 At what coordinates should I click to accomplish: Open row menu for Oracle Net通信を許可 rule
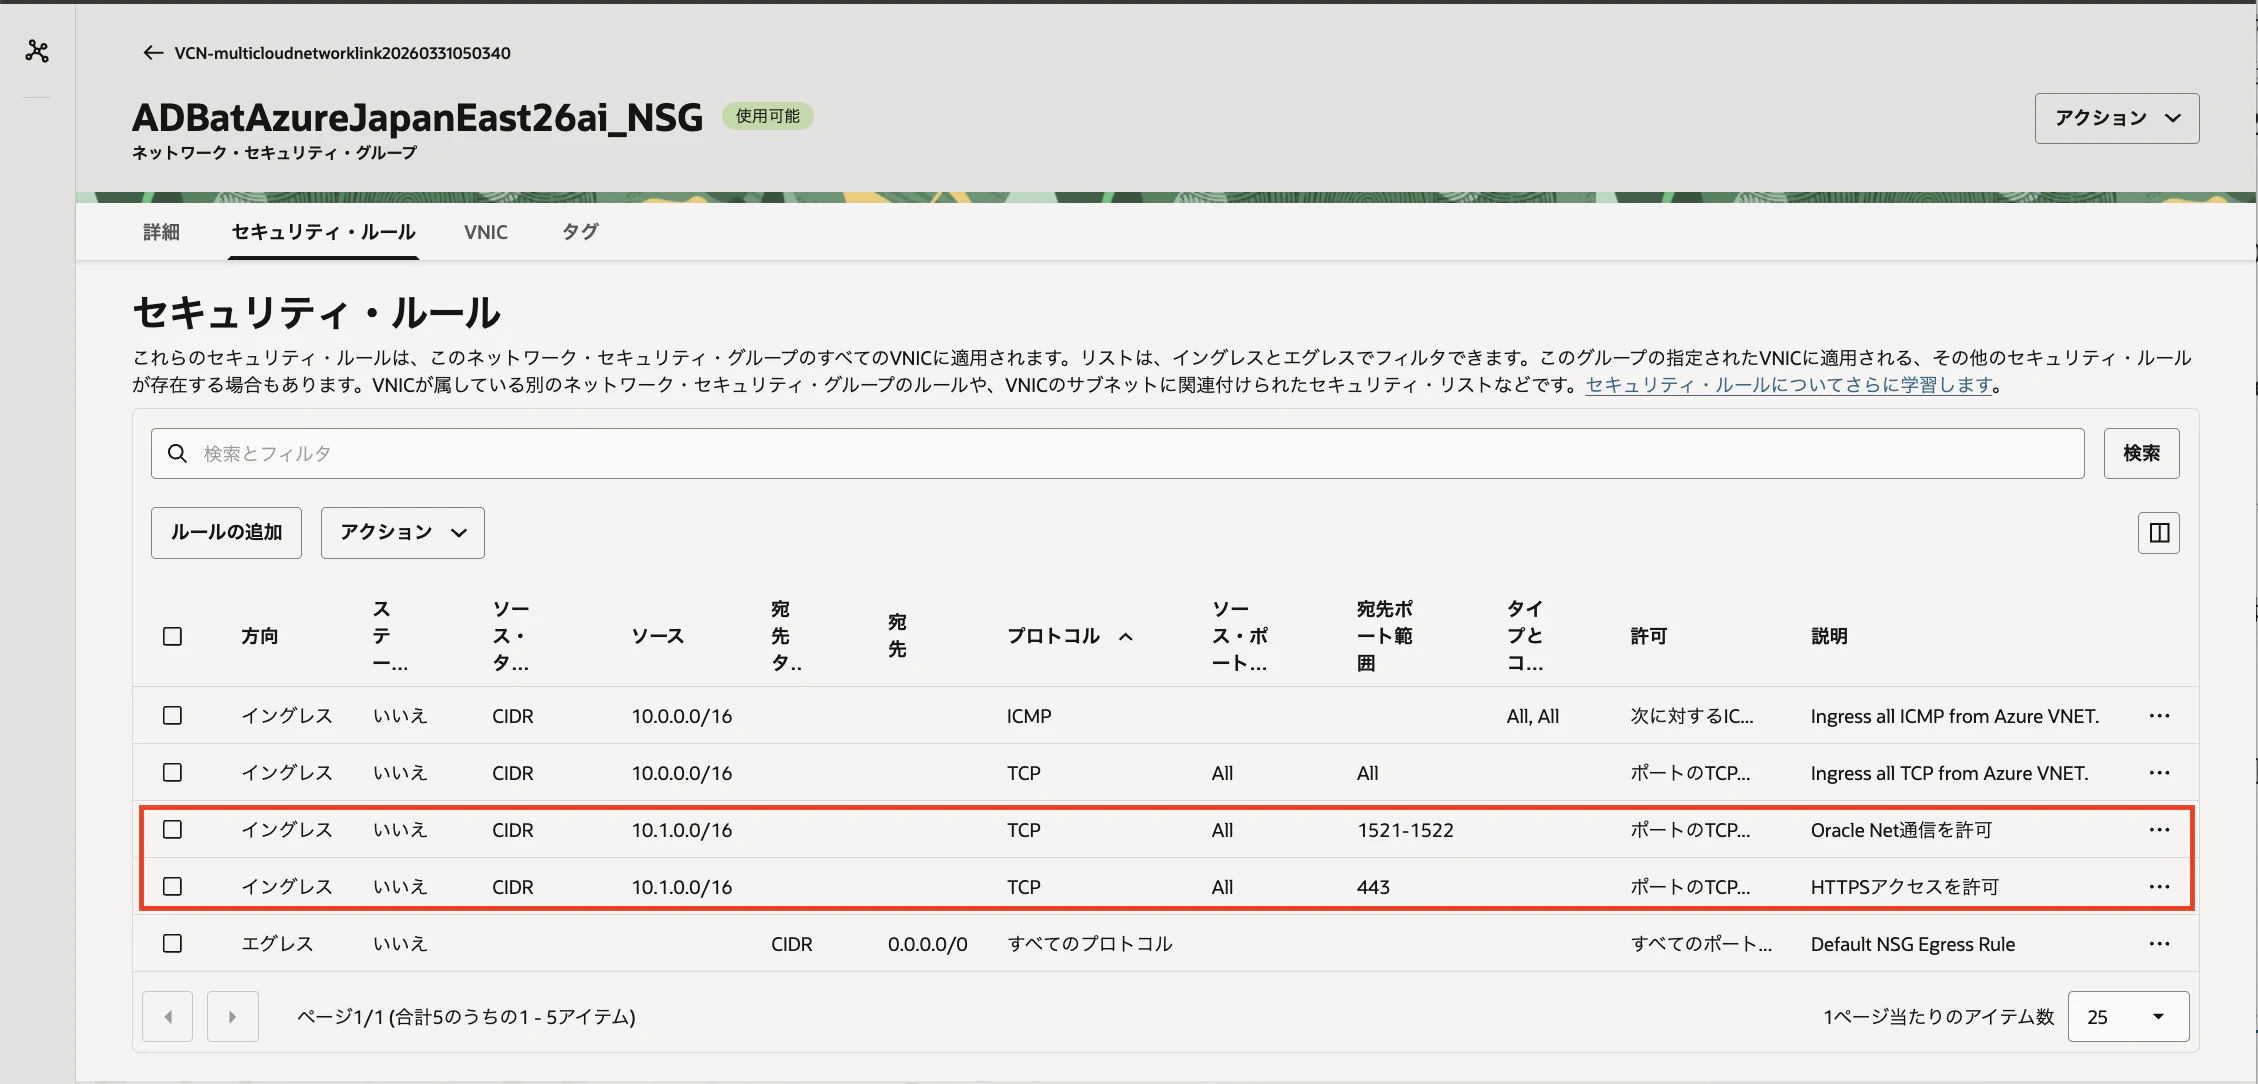2159,830
